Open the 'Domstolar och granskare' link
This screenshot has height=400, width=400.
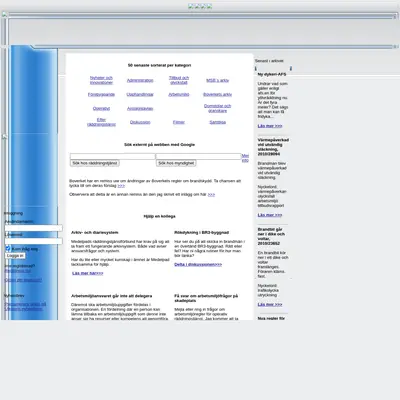[217, 108]
